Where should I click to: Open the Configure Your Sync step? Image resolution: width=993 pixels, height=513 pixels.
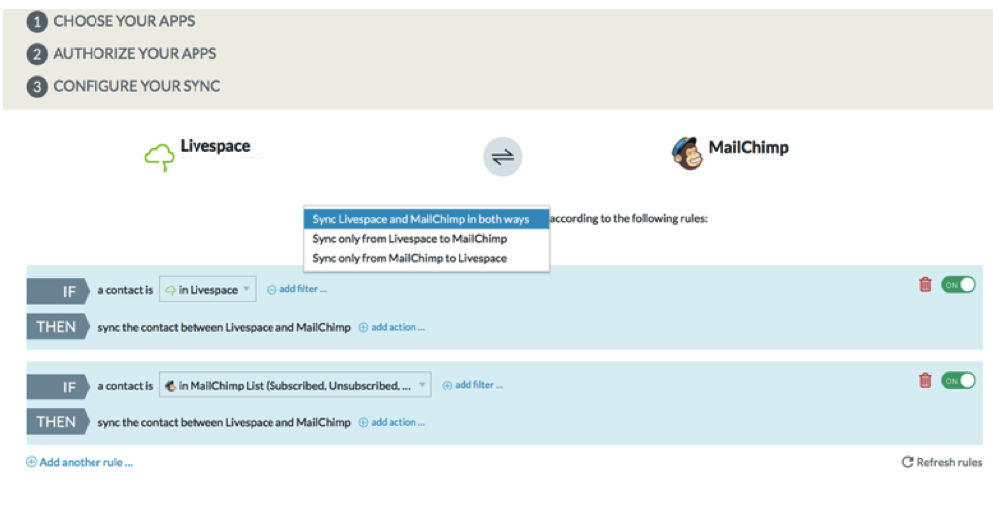coord(137,86)
